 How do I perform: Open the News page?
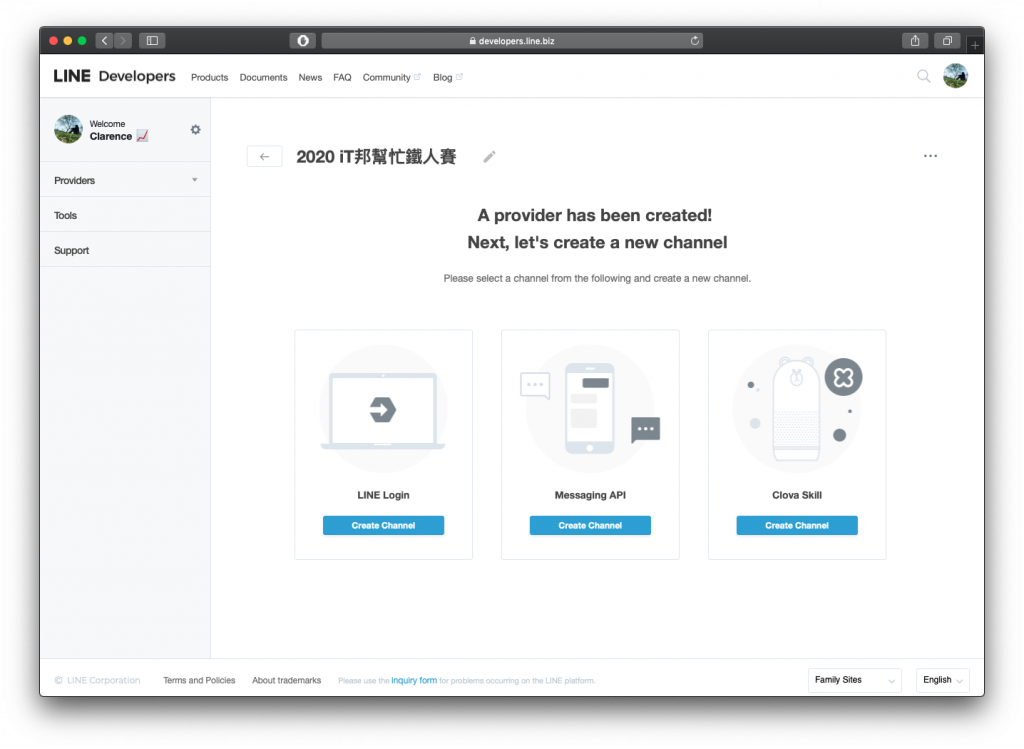(310, 77)
